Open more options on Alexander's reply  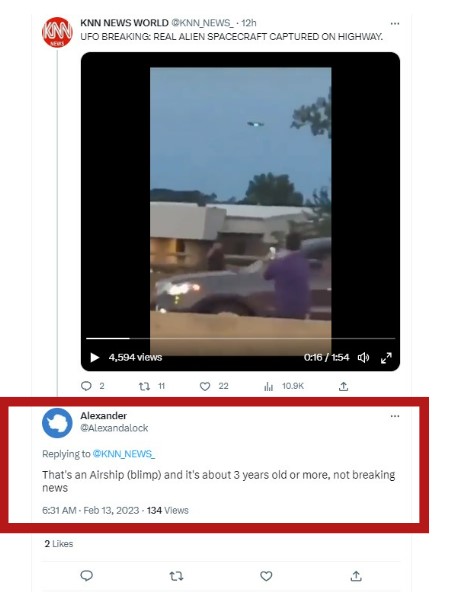(x=395, y=416)
